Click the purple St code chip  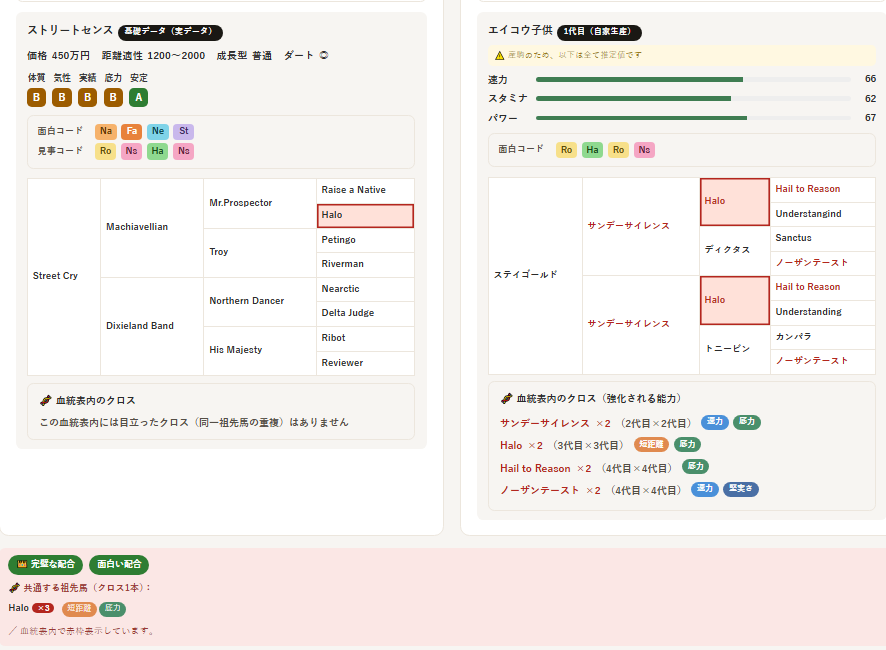(184, 131)
